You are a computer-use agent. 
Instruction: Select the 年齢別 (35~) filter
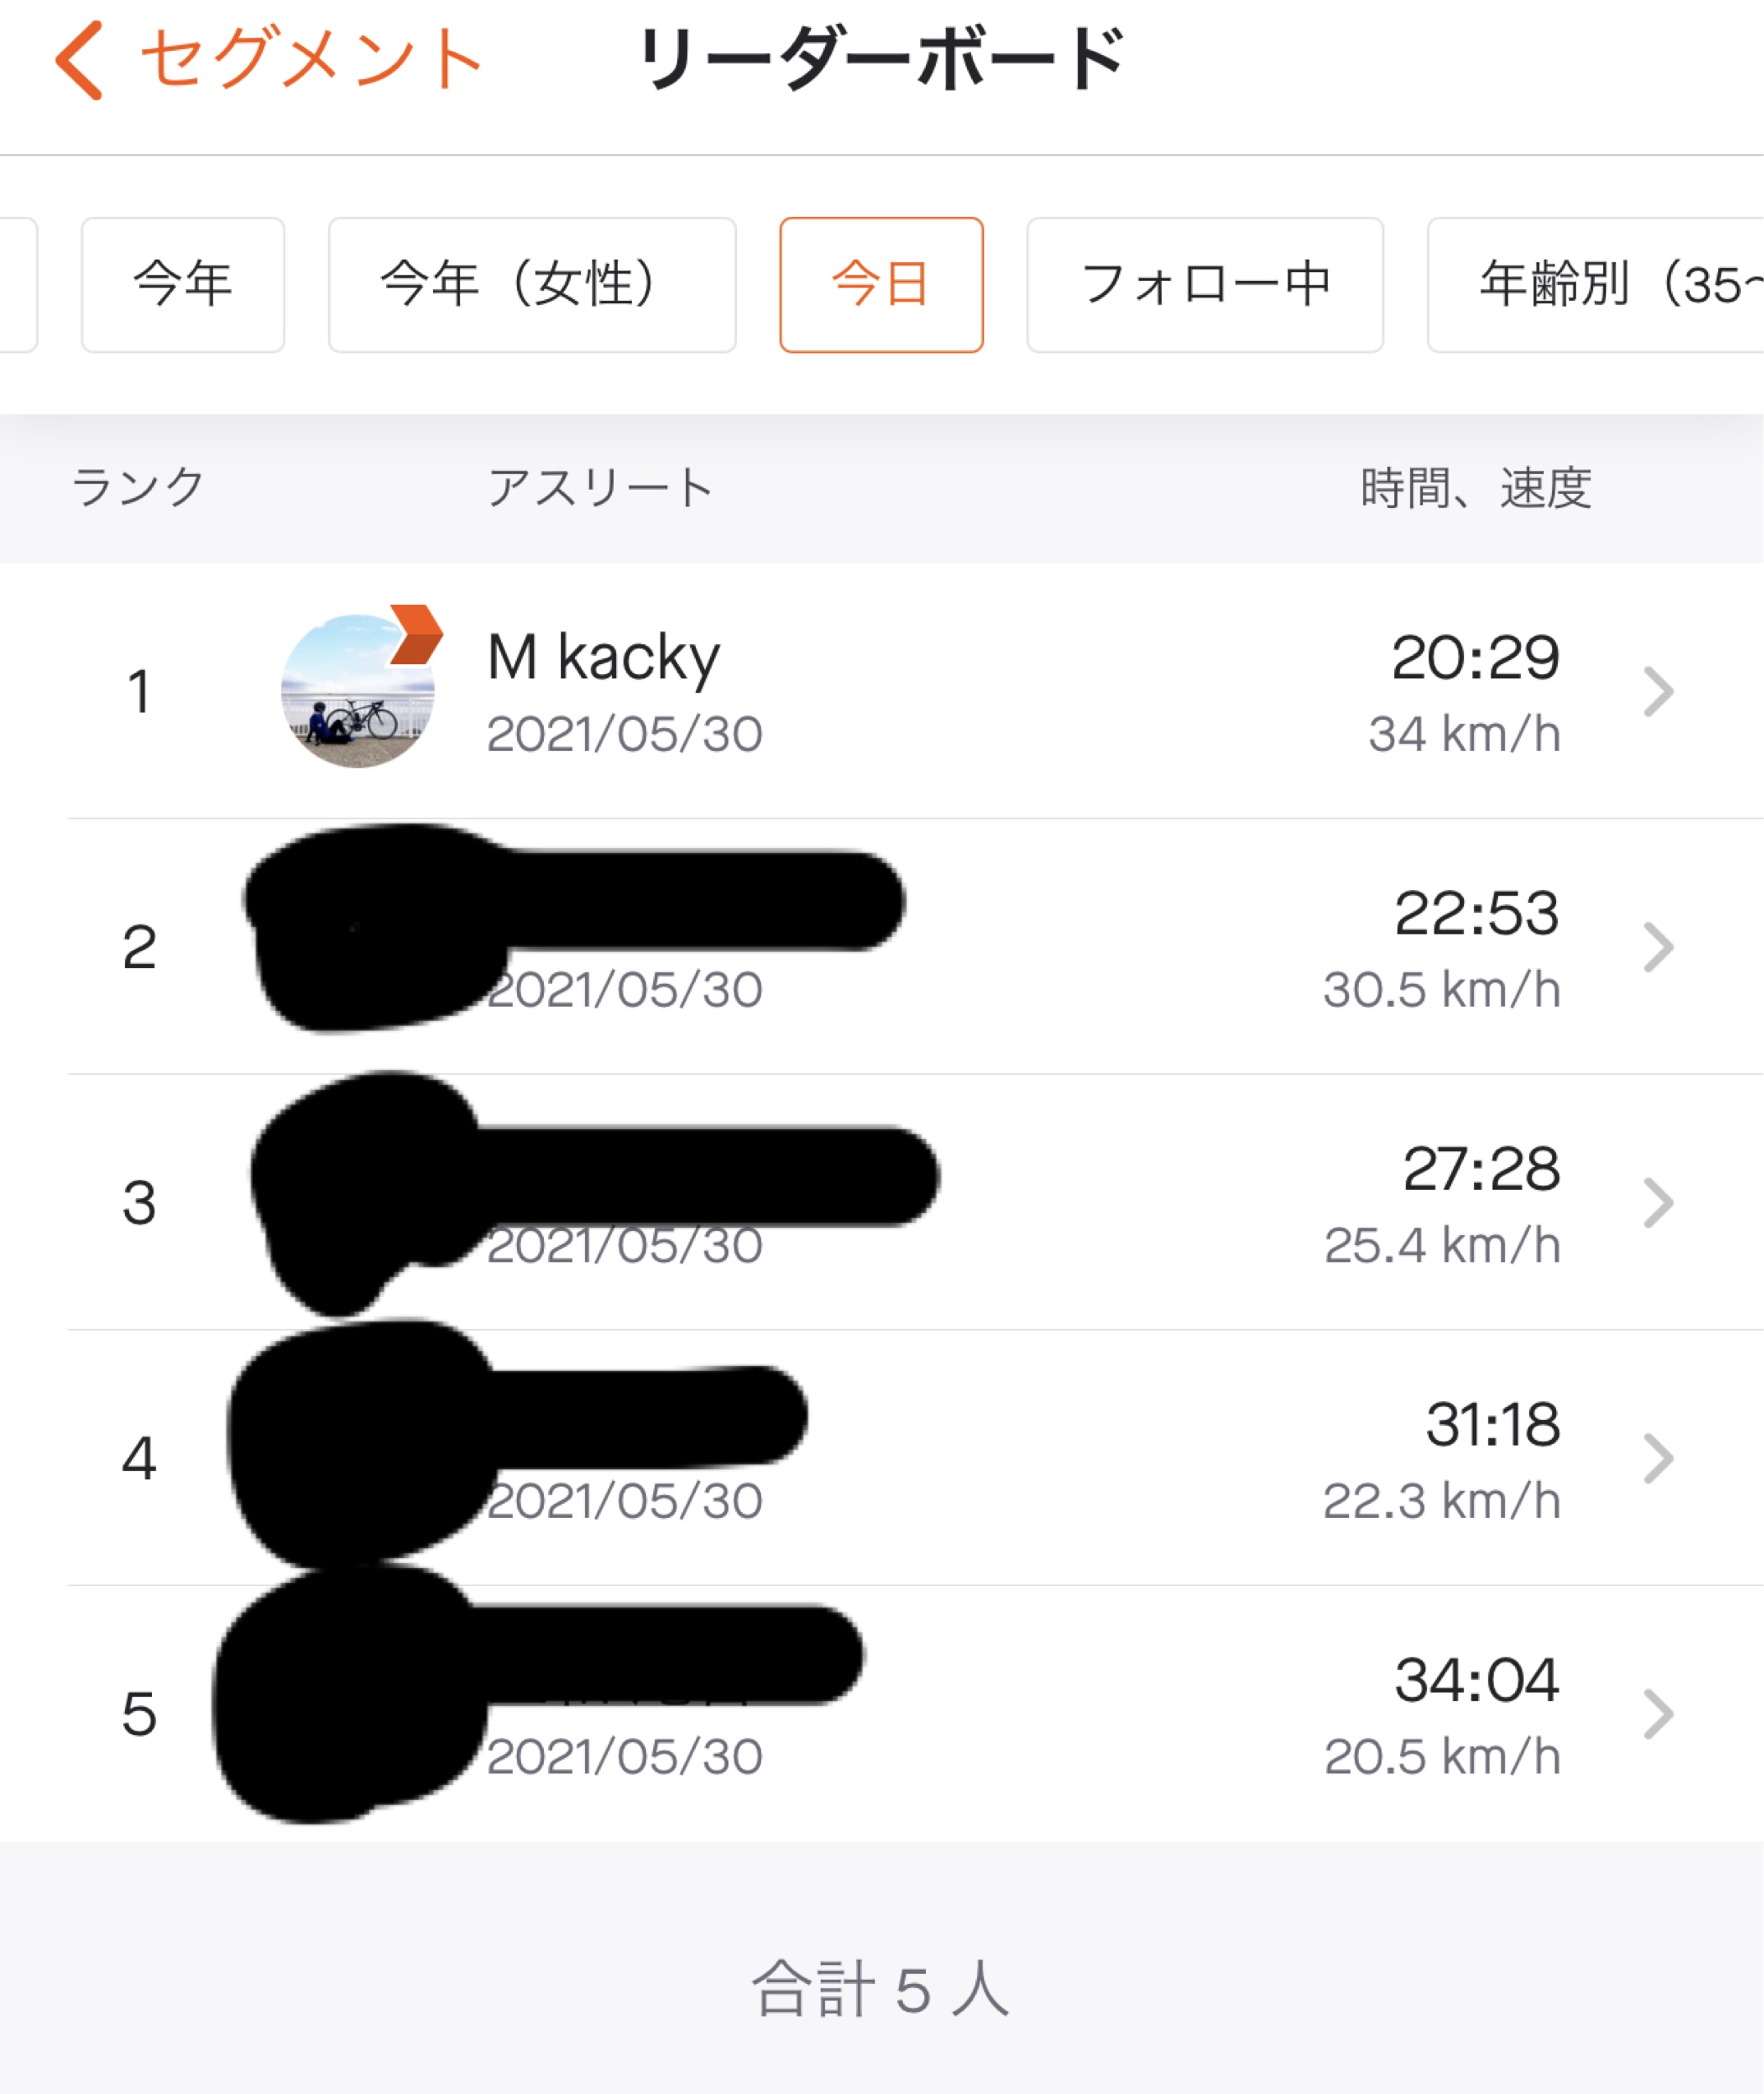pyautogui.click(x=1596, y=285)
